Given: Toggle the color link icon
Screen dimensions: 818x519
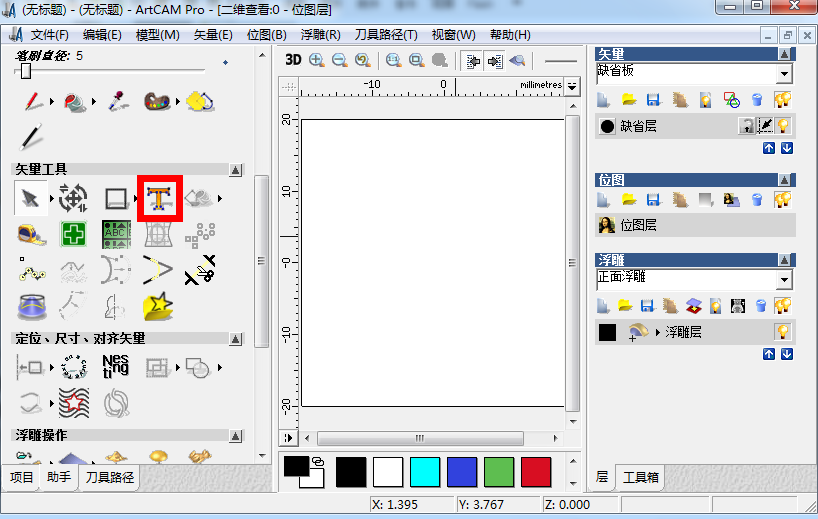Looking at the screenshot, I should click(x=318, y=462).
